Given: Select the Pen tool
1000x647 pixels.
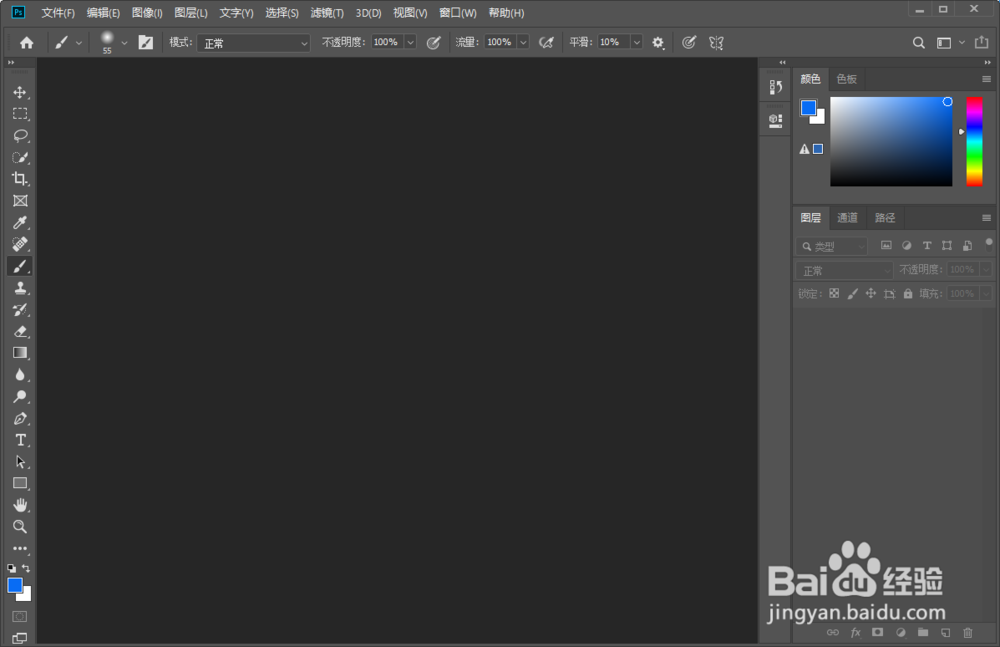Looking at the screenshot, I should pos(20,419).
